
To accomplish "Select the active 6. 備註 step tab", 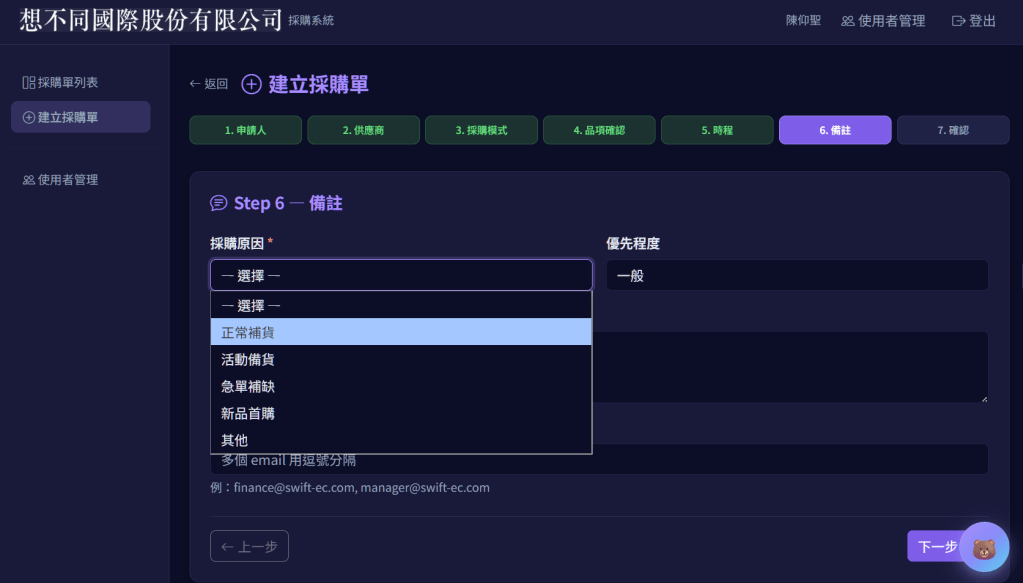I will click(x=835, y=130).
